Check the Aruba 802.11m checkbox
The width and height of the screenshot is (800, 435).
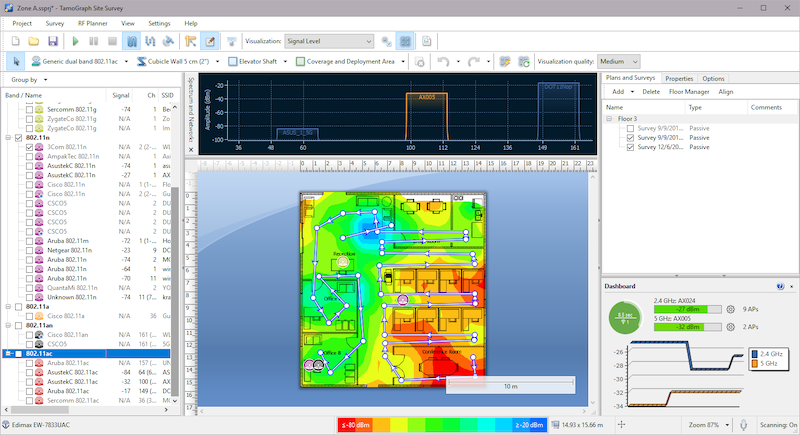(x=29, y=241)
